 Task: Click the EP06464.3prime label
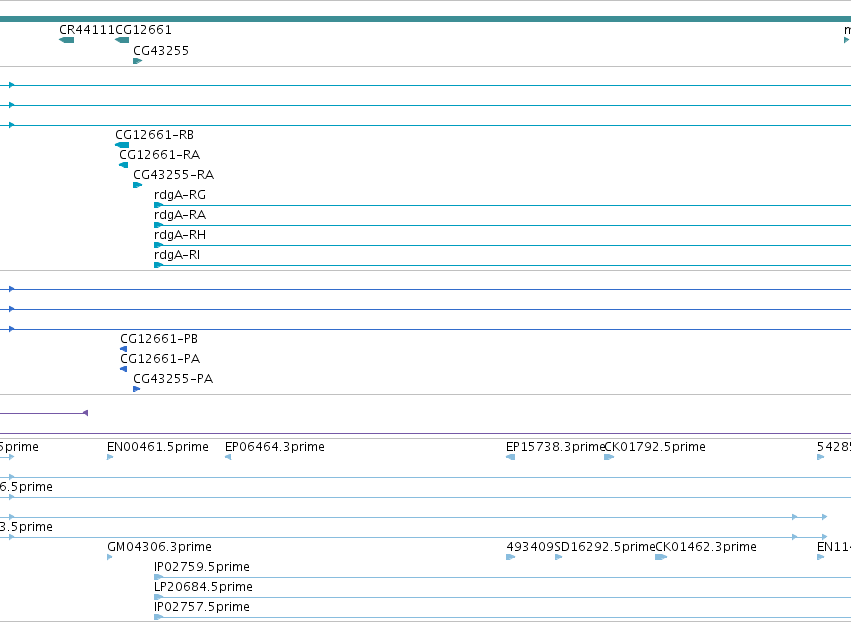[x=275, y=447]
